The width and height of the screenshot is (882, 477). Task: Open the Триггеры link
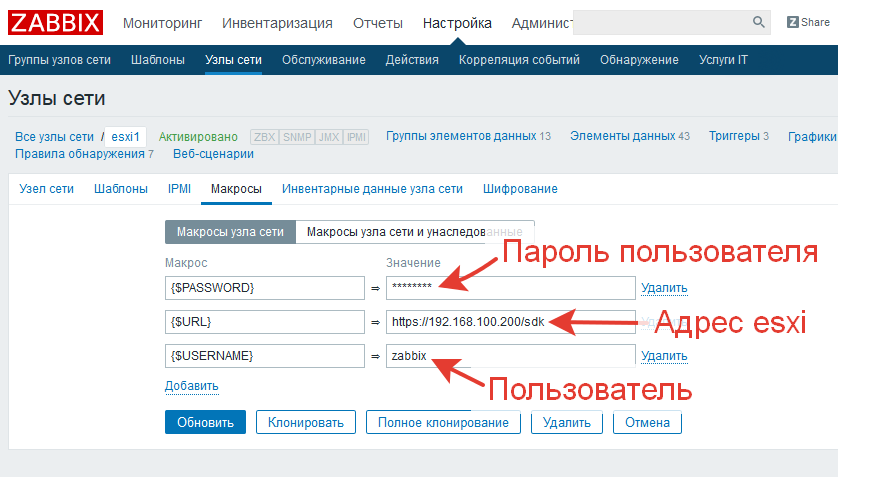pyautogui.click(x=734, y=136)
